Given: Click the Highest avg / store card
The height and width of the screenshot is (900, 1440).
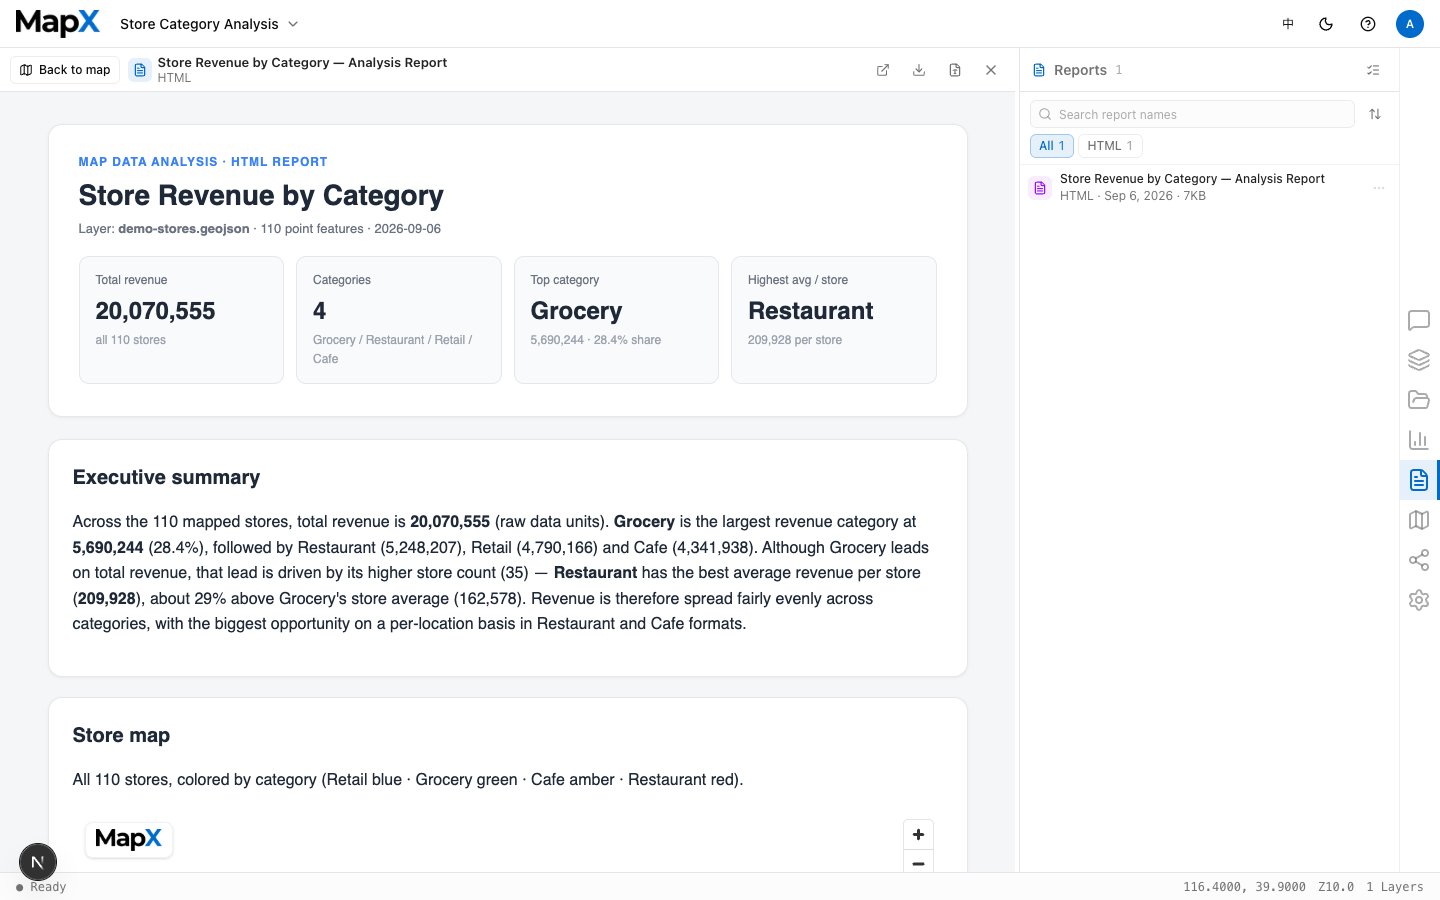Looking at the screenshot, I should [834, 320].
